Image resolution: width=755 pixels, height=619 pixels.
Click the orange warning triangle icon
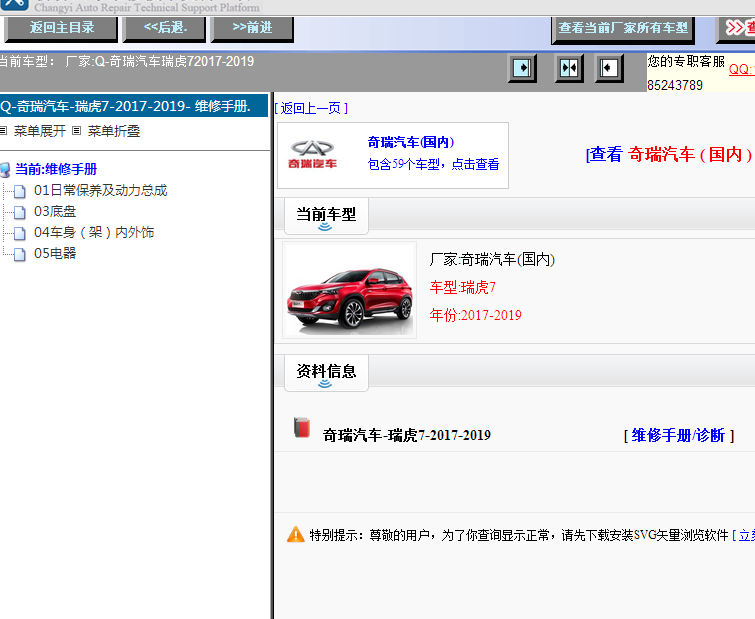296,534
